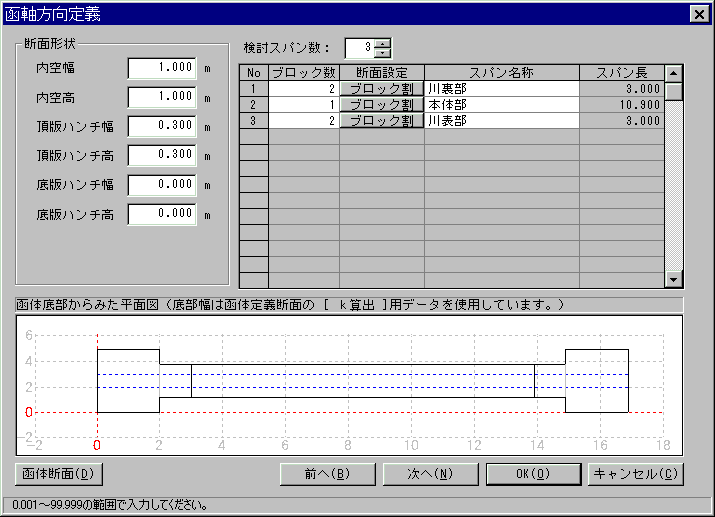Increase 検討スパン数 with the up arrow
715x517 pixels.
[x=383, y=43]
